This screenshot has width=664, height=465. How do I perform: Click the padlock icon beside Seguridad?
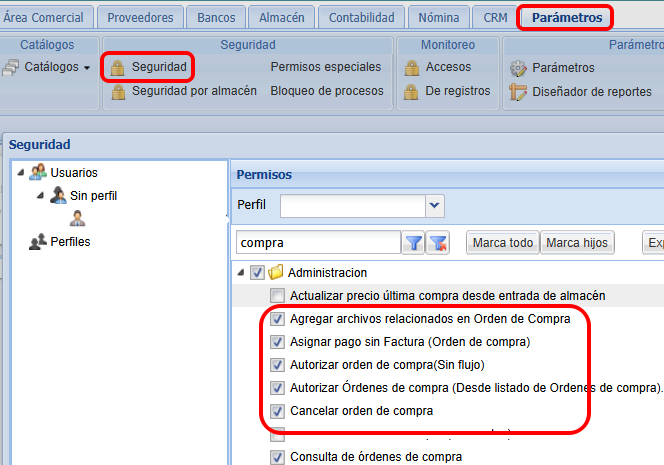(117, 68)
